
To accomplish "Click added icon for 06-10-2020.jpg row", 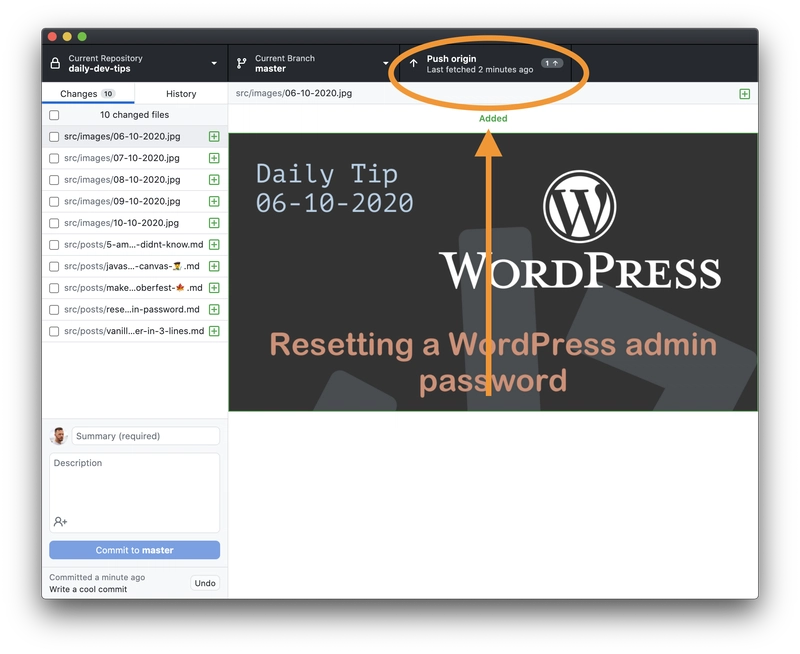I will 214,137.
